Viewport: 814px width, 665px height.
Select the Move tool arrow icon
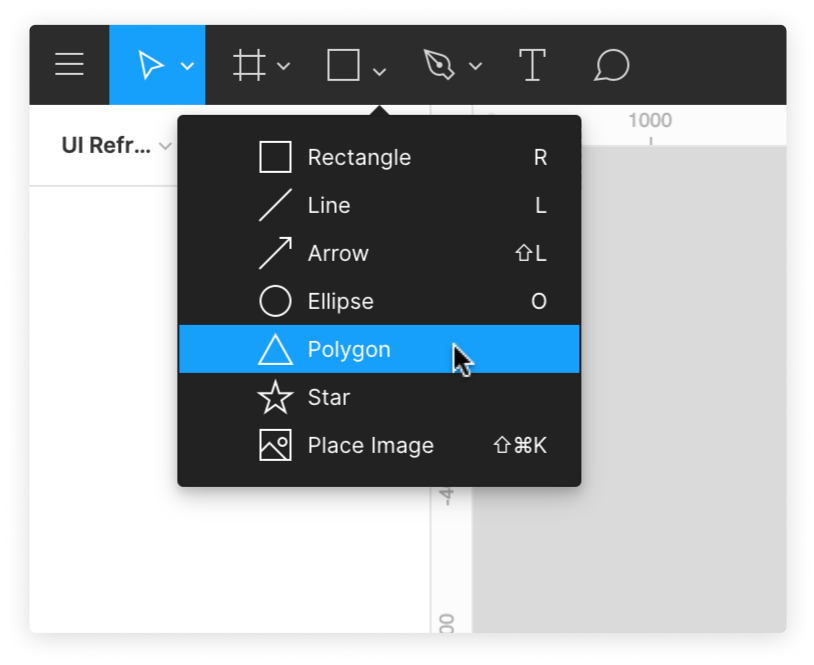[151, 65]
